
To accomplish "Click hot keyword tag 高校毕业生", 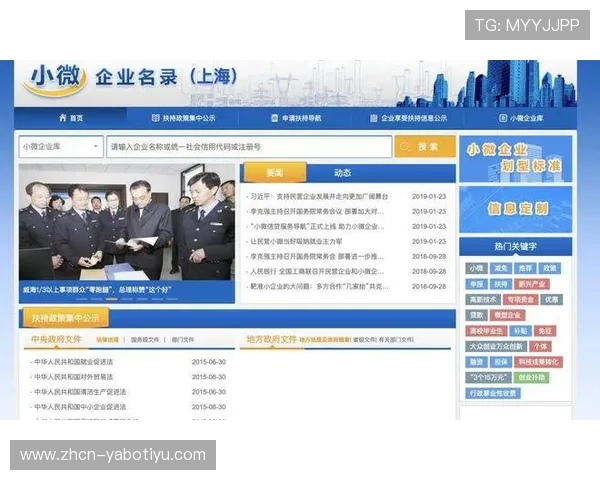I will (x=486, y=331).
